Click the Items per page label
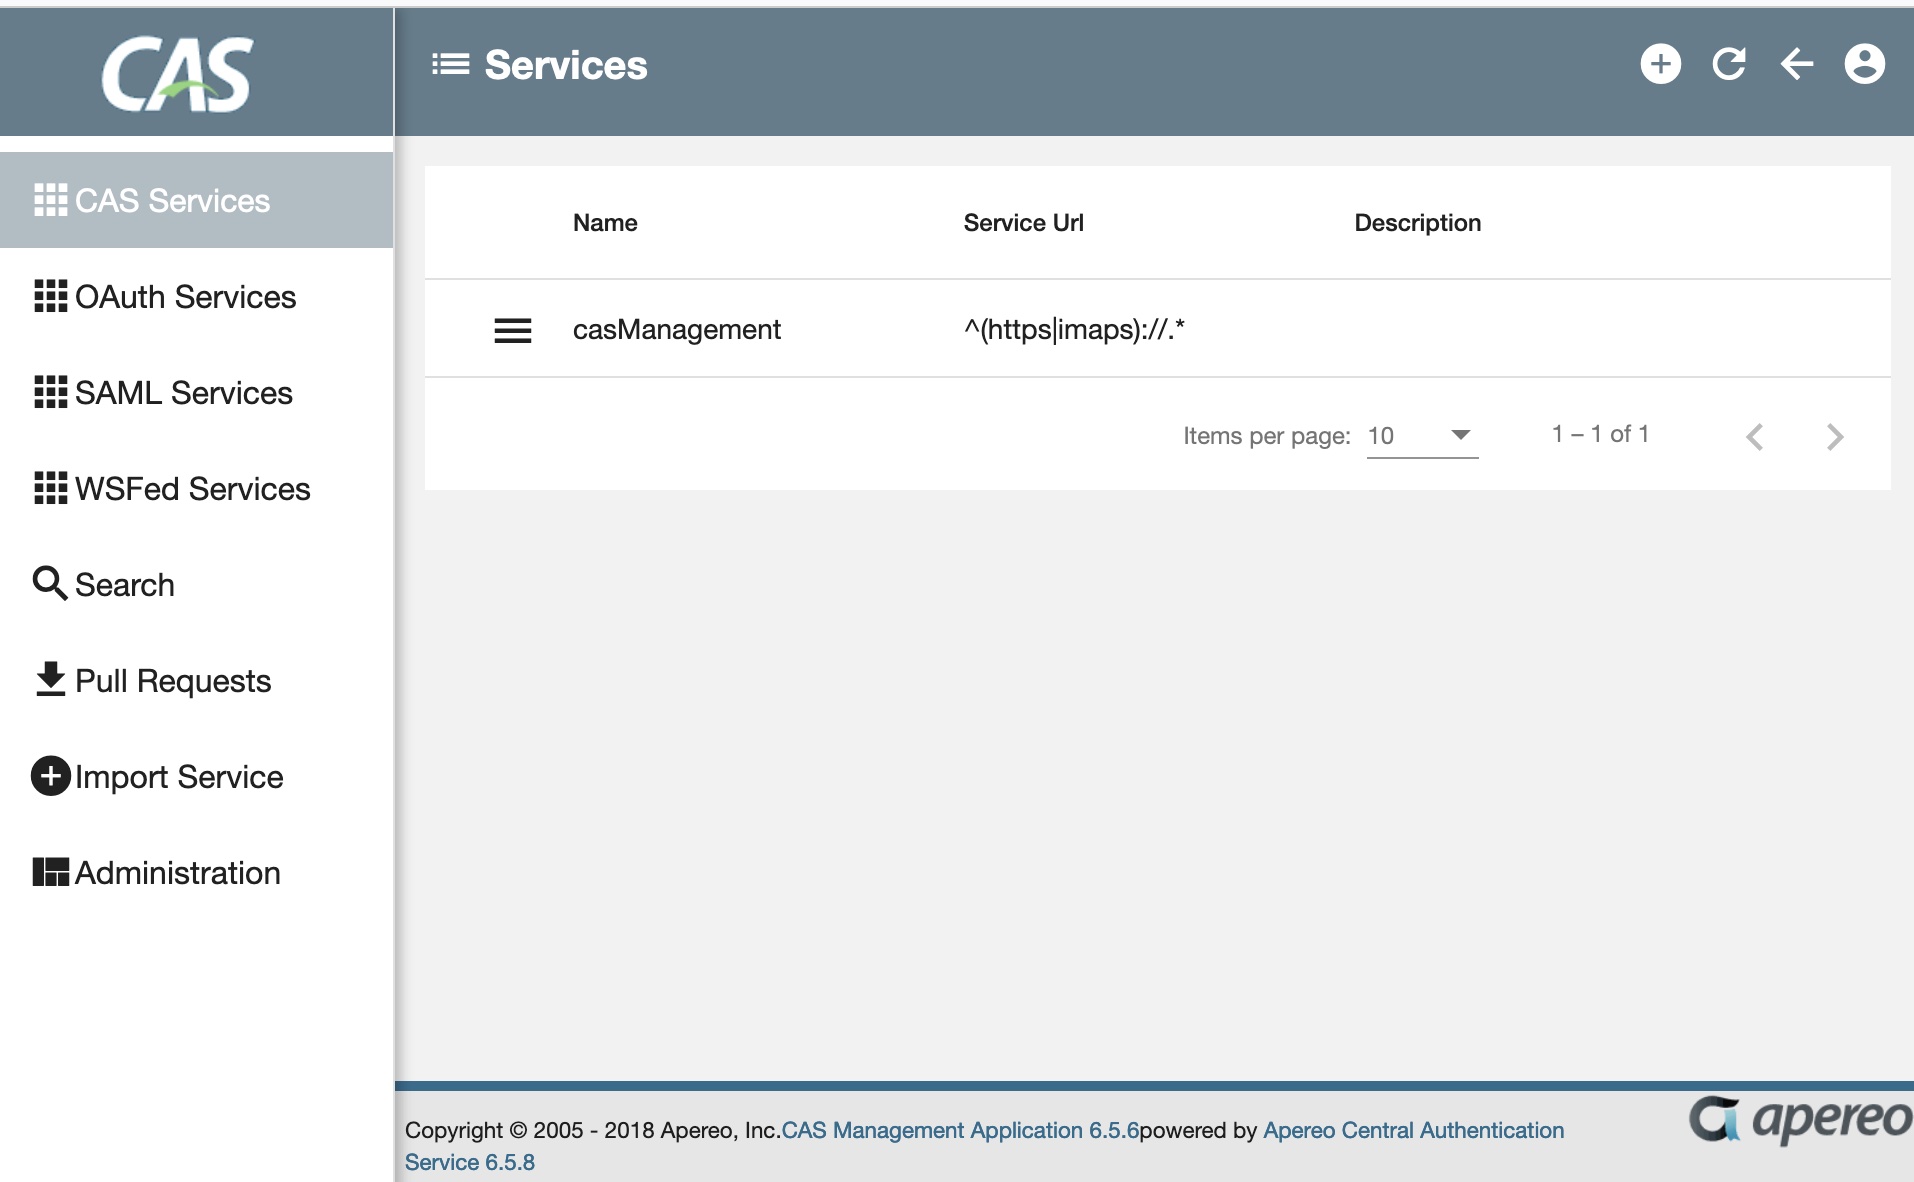Image resolution: width=1914 pixels, height=1182 pixels. coord(1266,436)
